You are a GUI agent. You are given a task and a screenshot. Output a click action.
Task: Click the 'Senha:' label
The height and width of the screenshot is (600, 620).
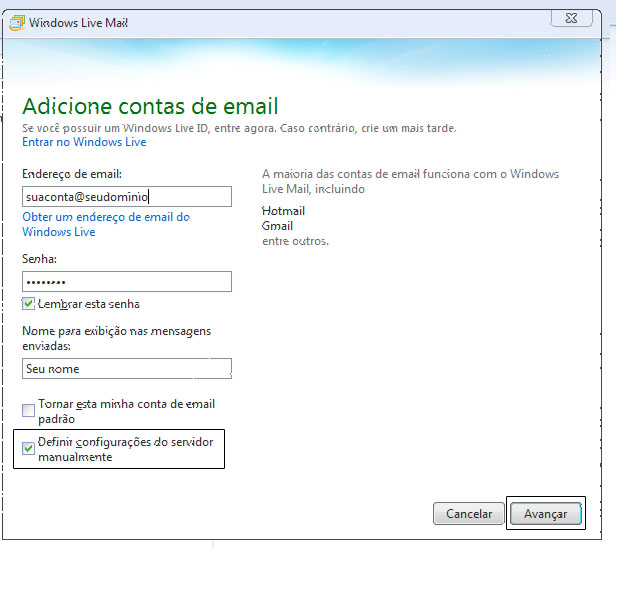pyautogui.click(x=39, y=259)
